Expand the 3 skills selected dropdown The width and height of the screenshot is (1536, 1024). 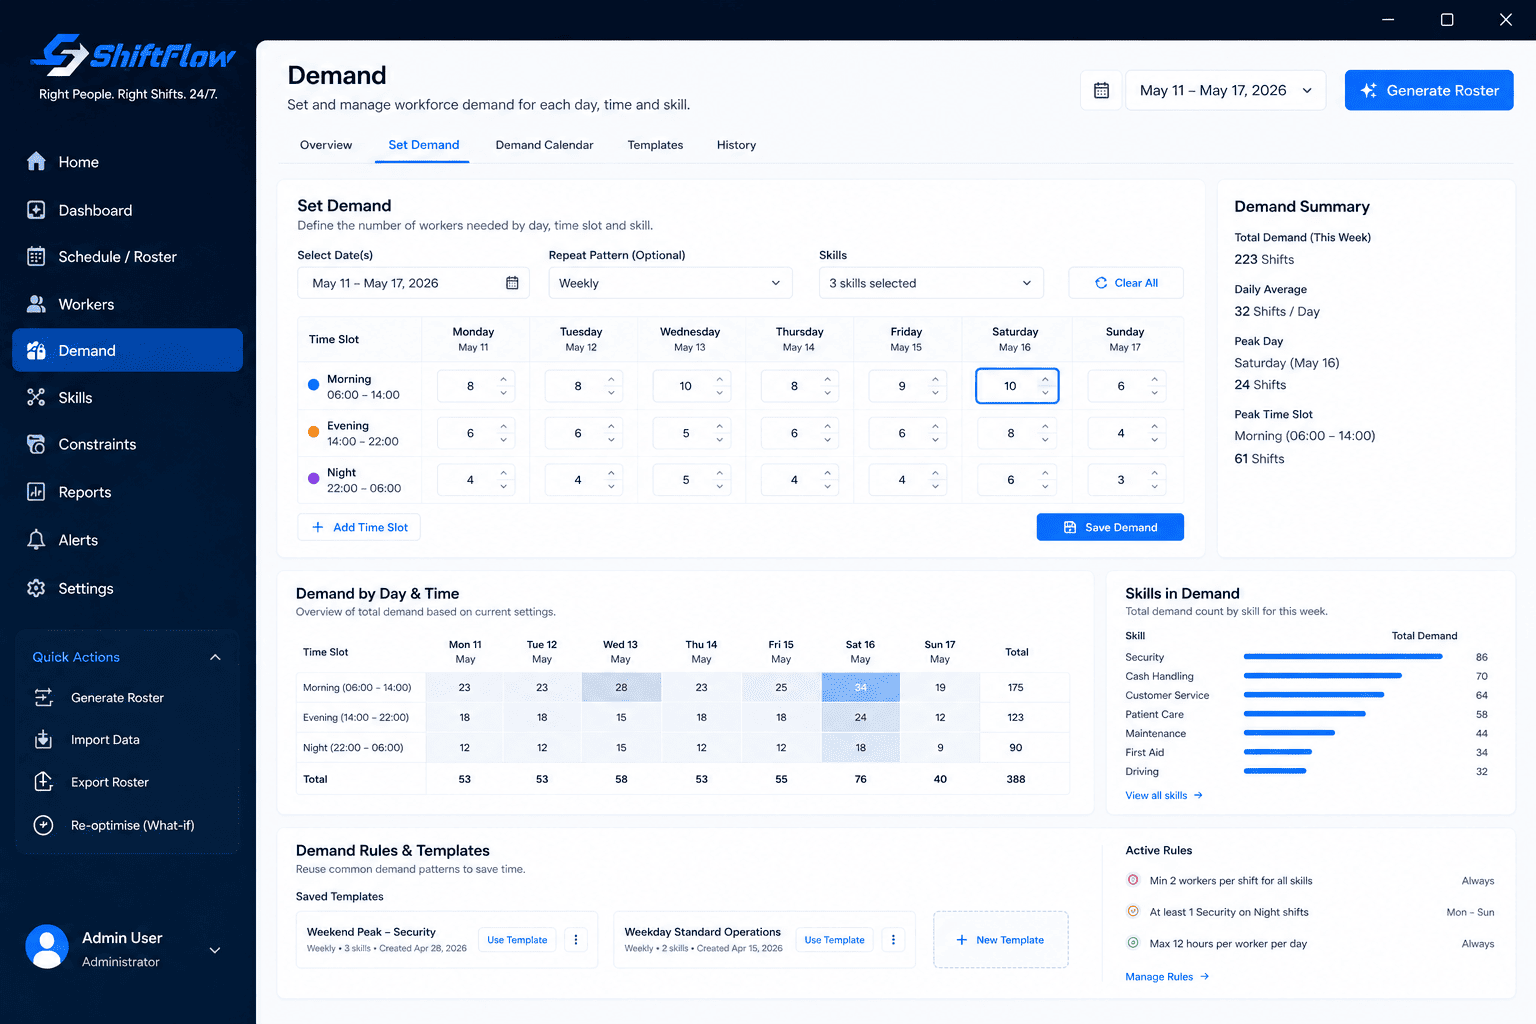[x=931, y=283]
